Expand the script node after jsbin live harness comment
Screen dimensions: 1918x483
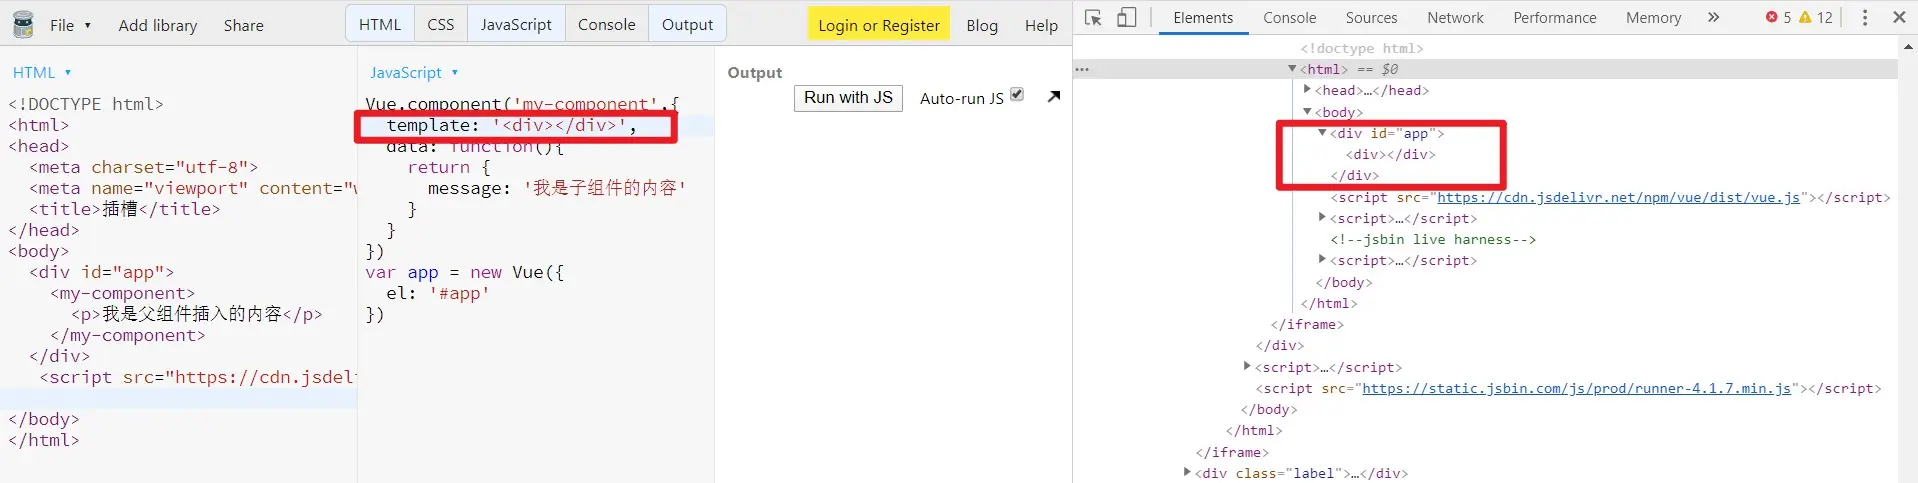tap(1322, 258)
